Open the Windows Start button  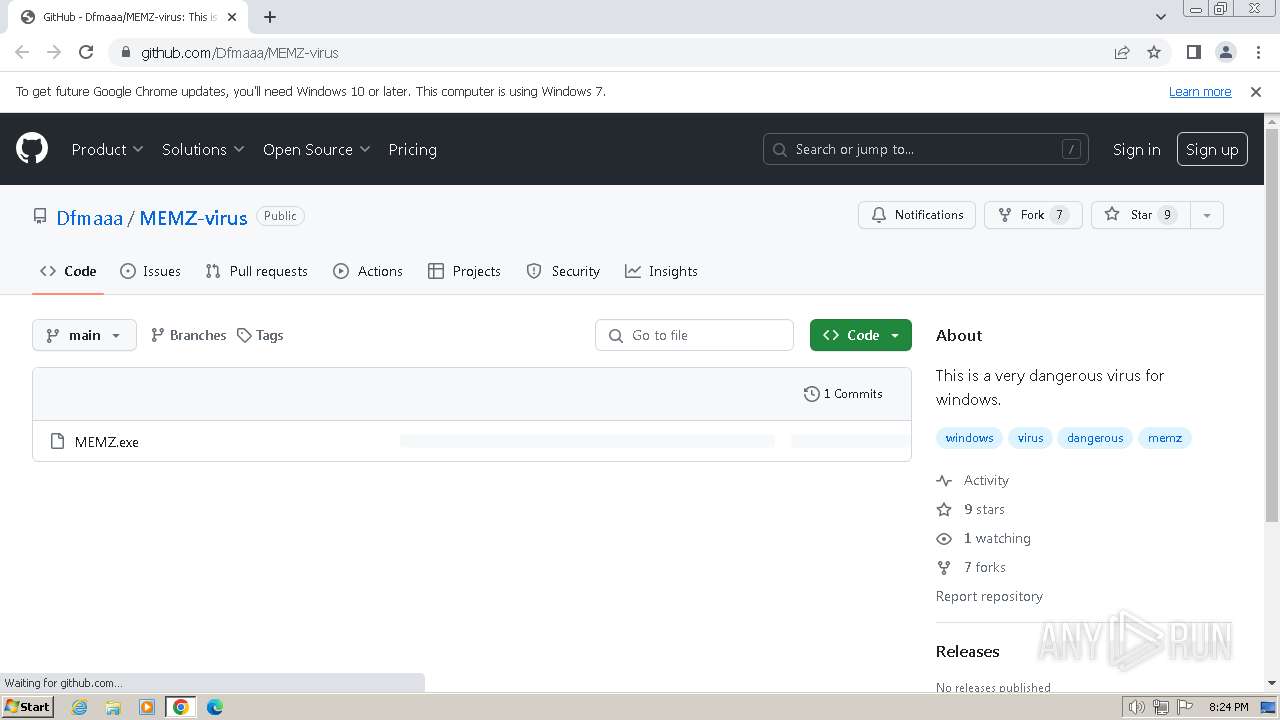click(x=28, y=706)
